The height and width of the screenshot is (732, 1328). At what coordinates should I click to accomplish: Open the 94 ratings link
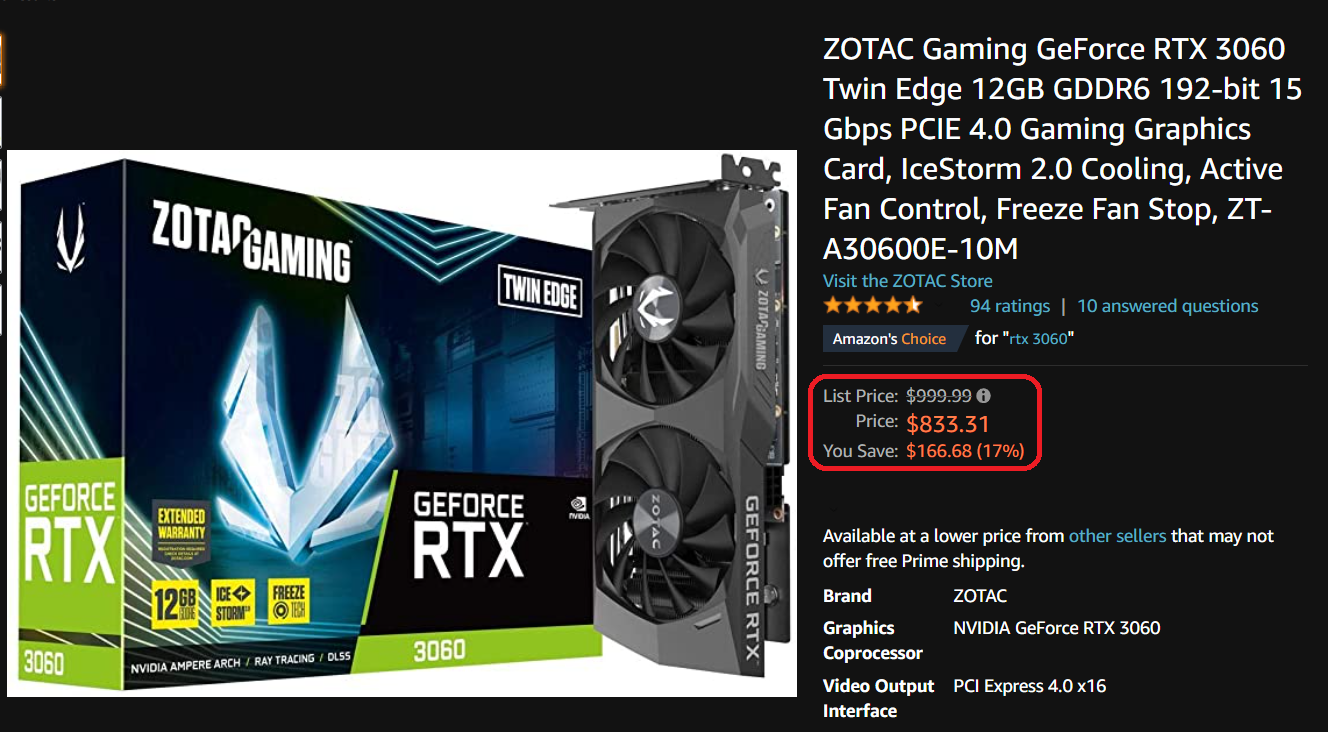pos(1010,306)
